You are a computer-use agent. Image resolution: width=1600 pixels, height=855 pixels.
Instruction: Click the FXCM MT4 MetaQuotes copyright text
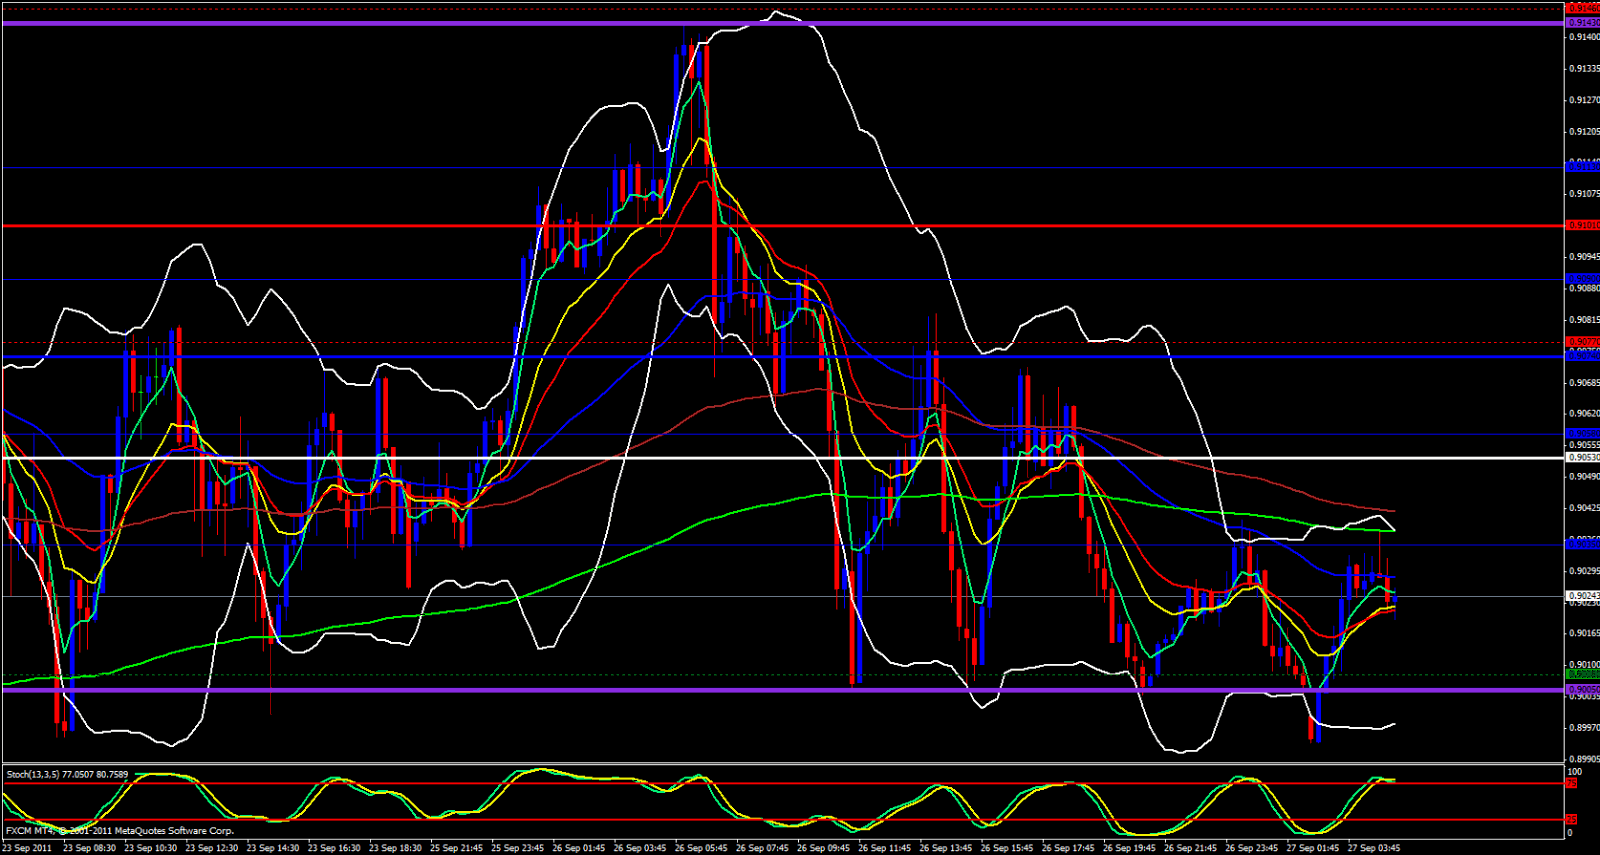[x=120, y=830]
